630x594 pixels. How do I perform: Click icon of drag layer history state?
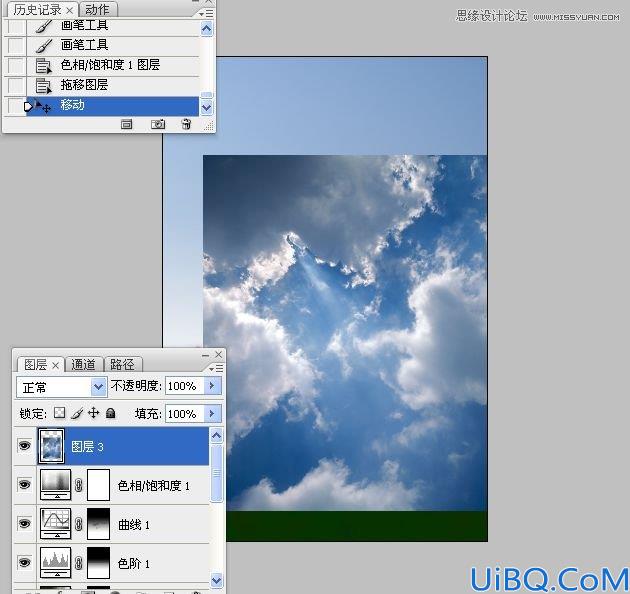click(x=43, y=85)
